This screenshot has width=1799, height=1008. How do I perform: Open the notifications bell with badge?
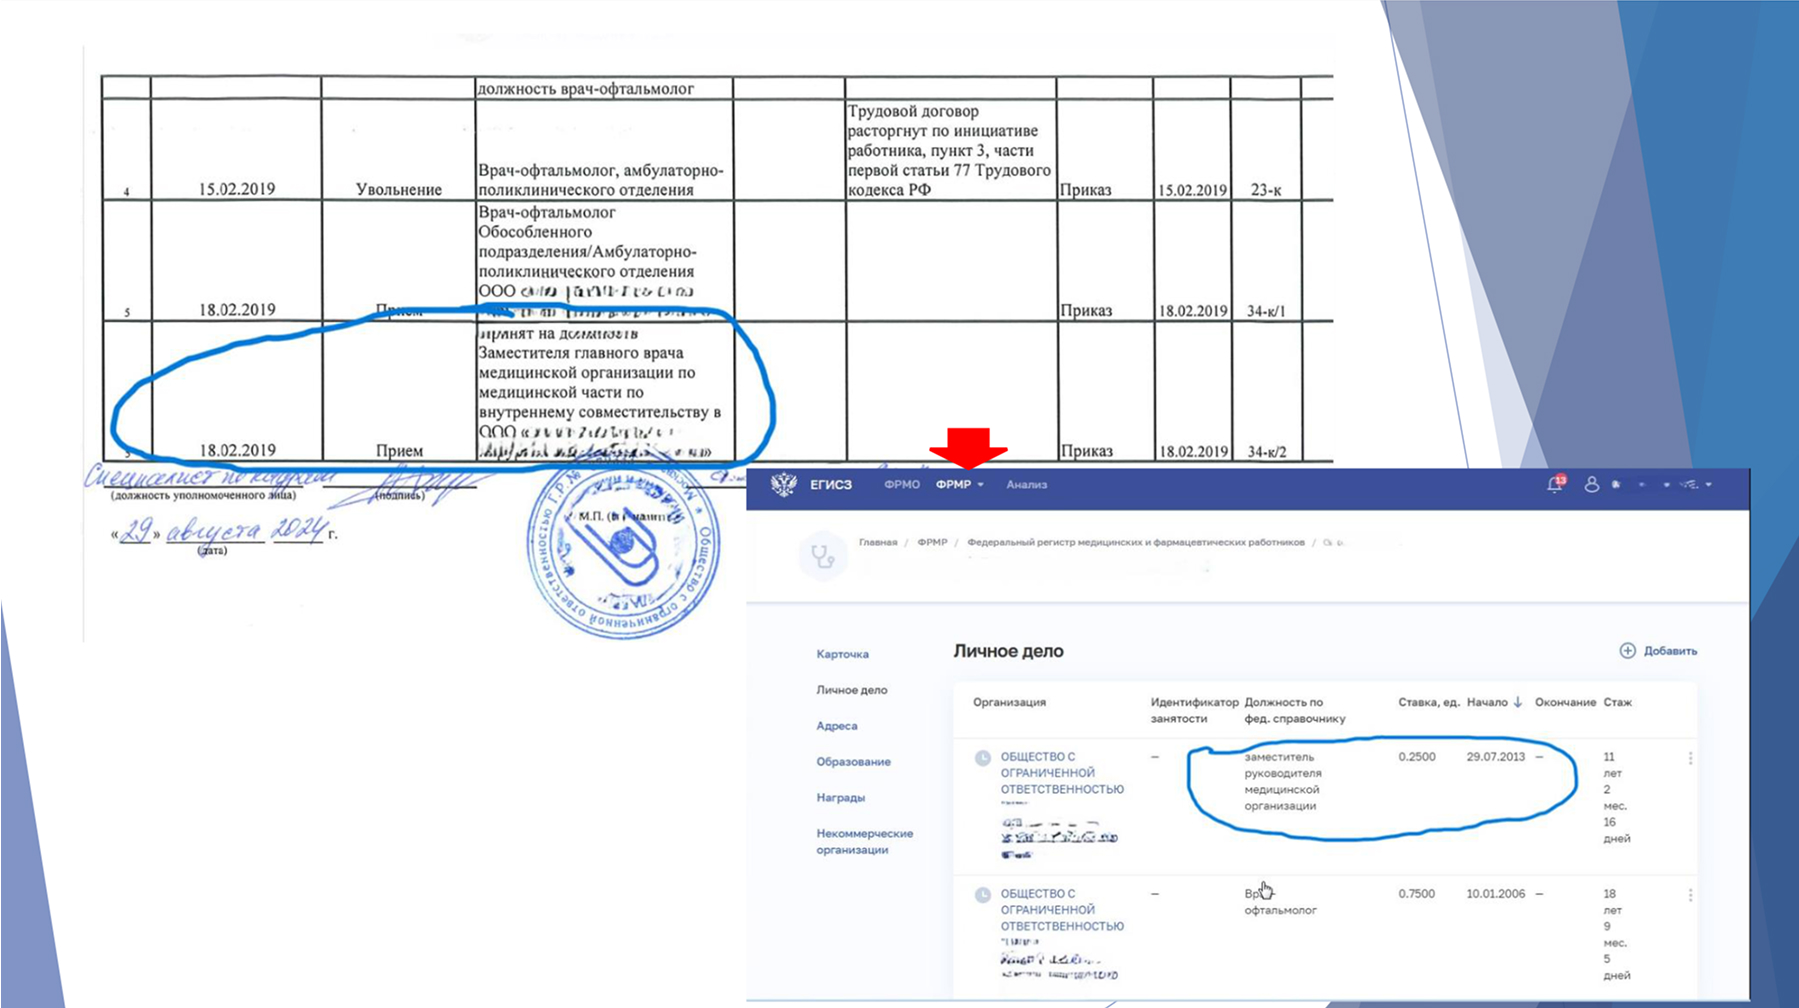(1556, 484)
